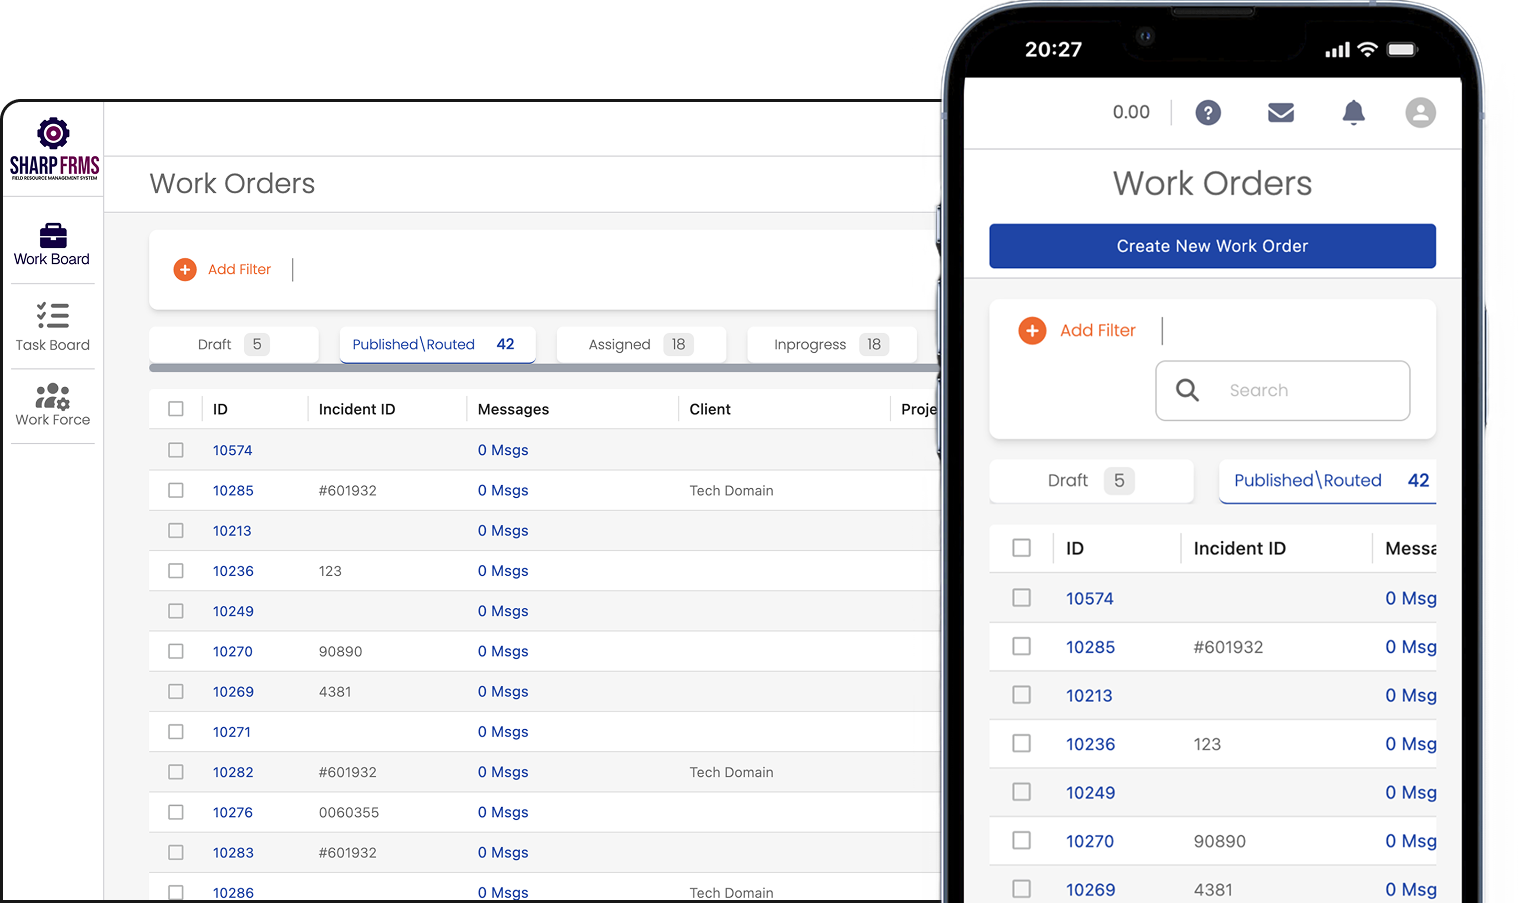Open Task Board checklist icon
Screen dimensions: 1518x903
click(53, 316)
